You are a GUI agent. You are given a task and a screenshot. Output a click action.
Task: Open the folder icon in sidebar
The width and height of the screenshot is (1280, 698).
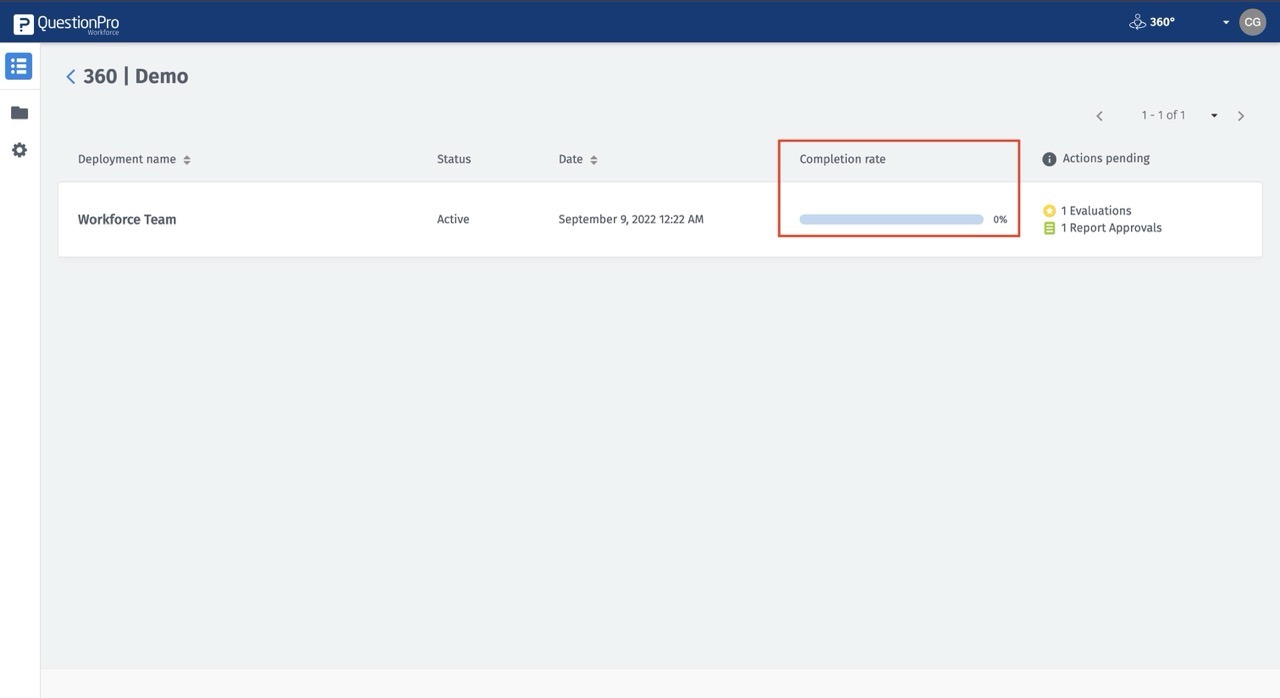(19, 113)
